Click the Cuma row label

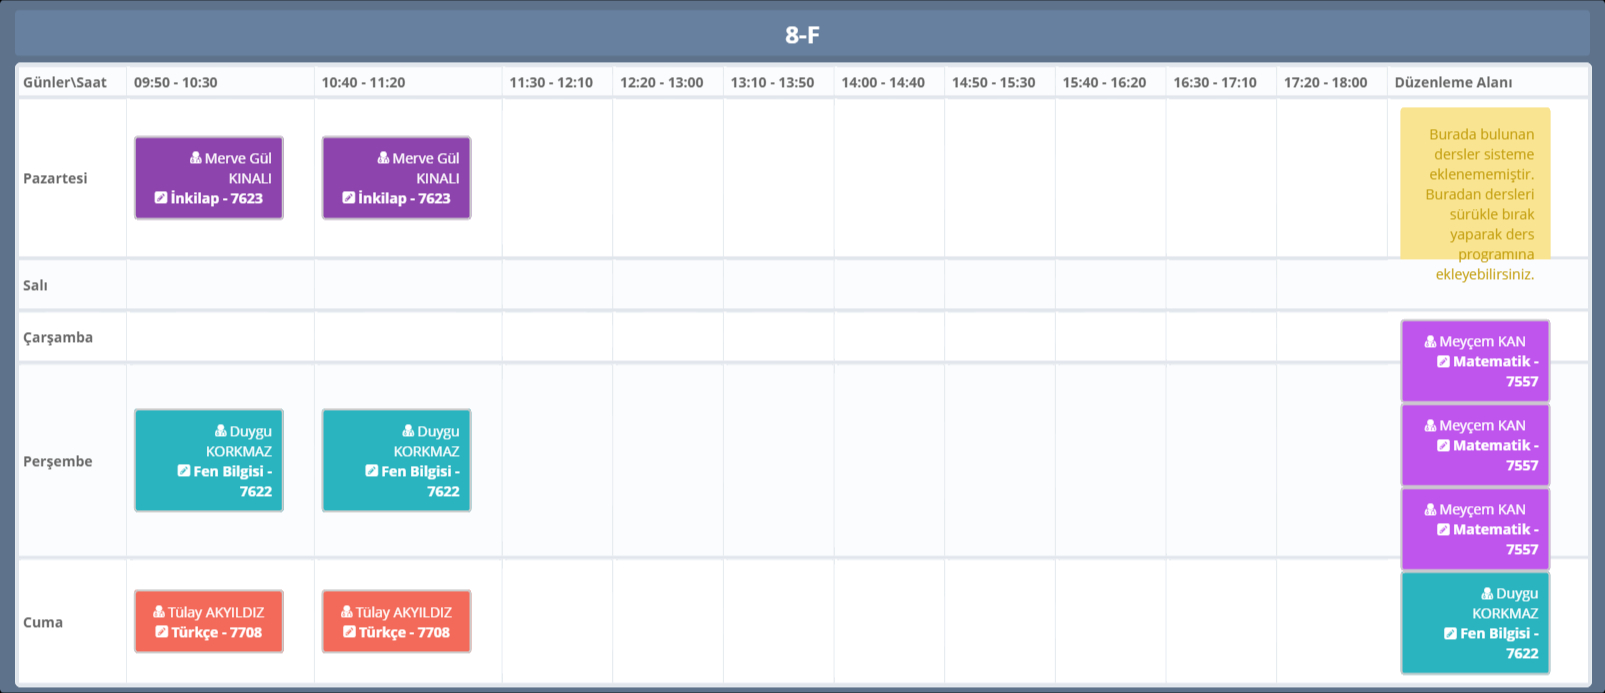(x=43, y=622)
